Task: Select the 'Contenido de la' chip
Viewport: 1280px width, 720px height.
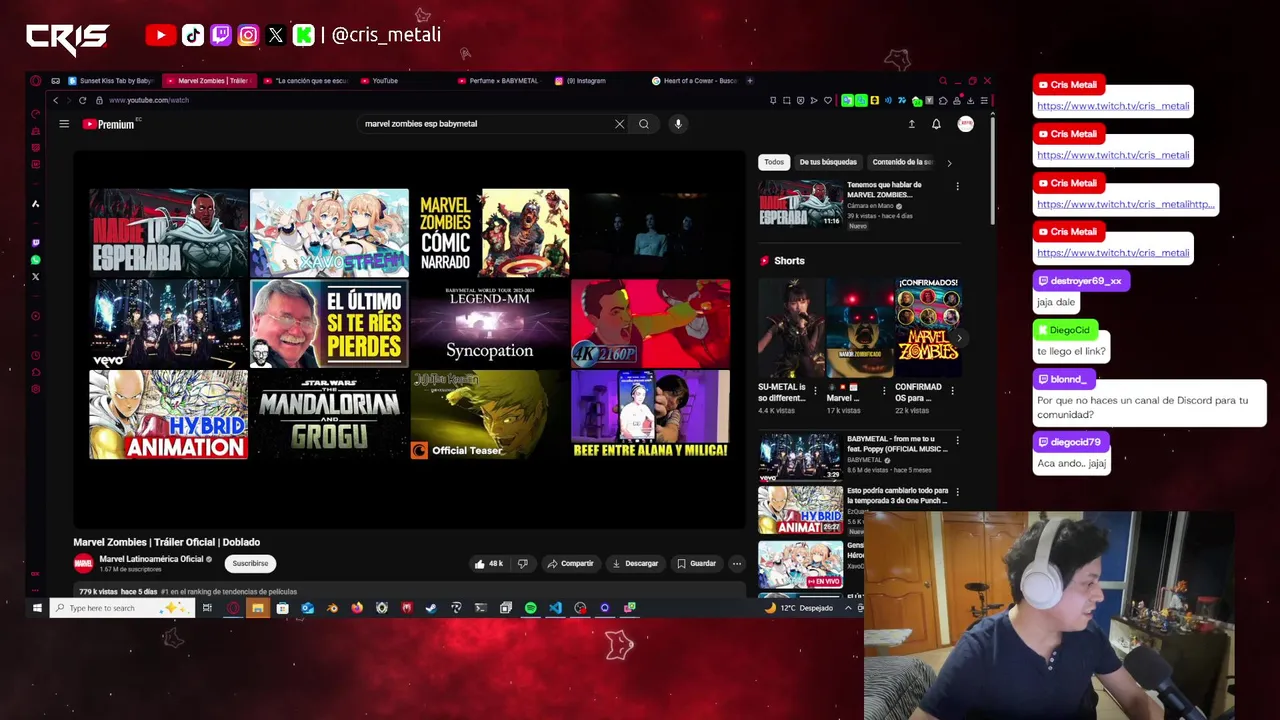Action: (x=902, y=162)
